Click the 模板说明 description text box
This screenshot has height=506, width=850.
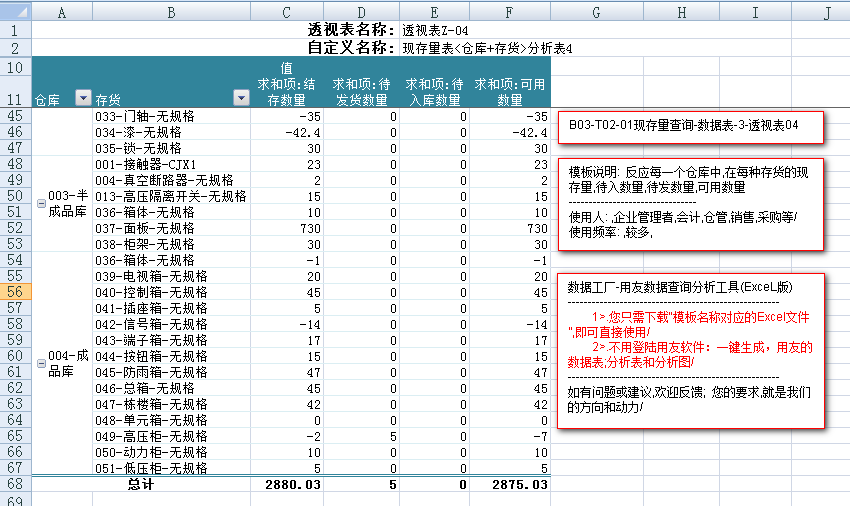point(690,203)
